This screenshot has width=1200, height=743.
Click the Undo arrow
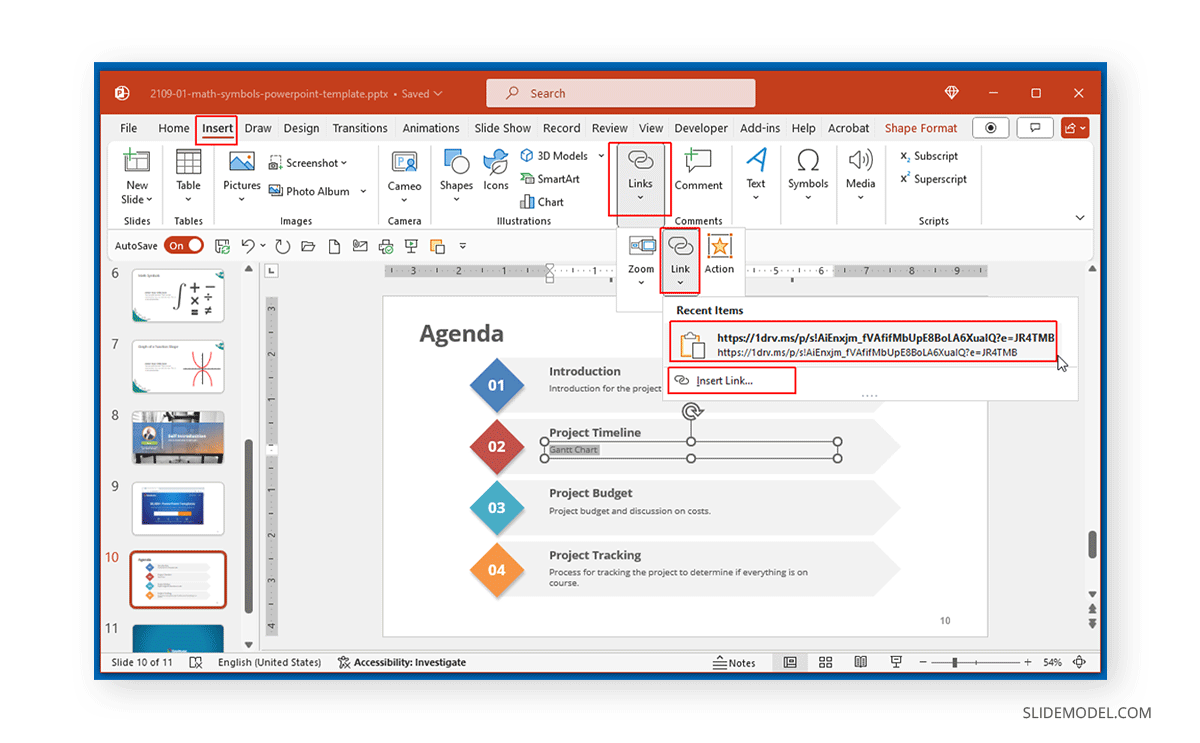click(x=247, y=246)
